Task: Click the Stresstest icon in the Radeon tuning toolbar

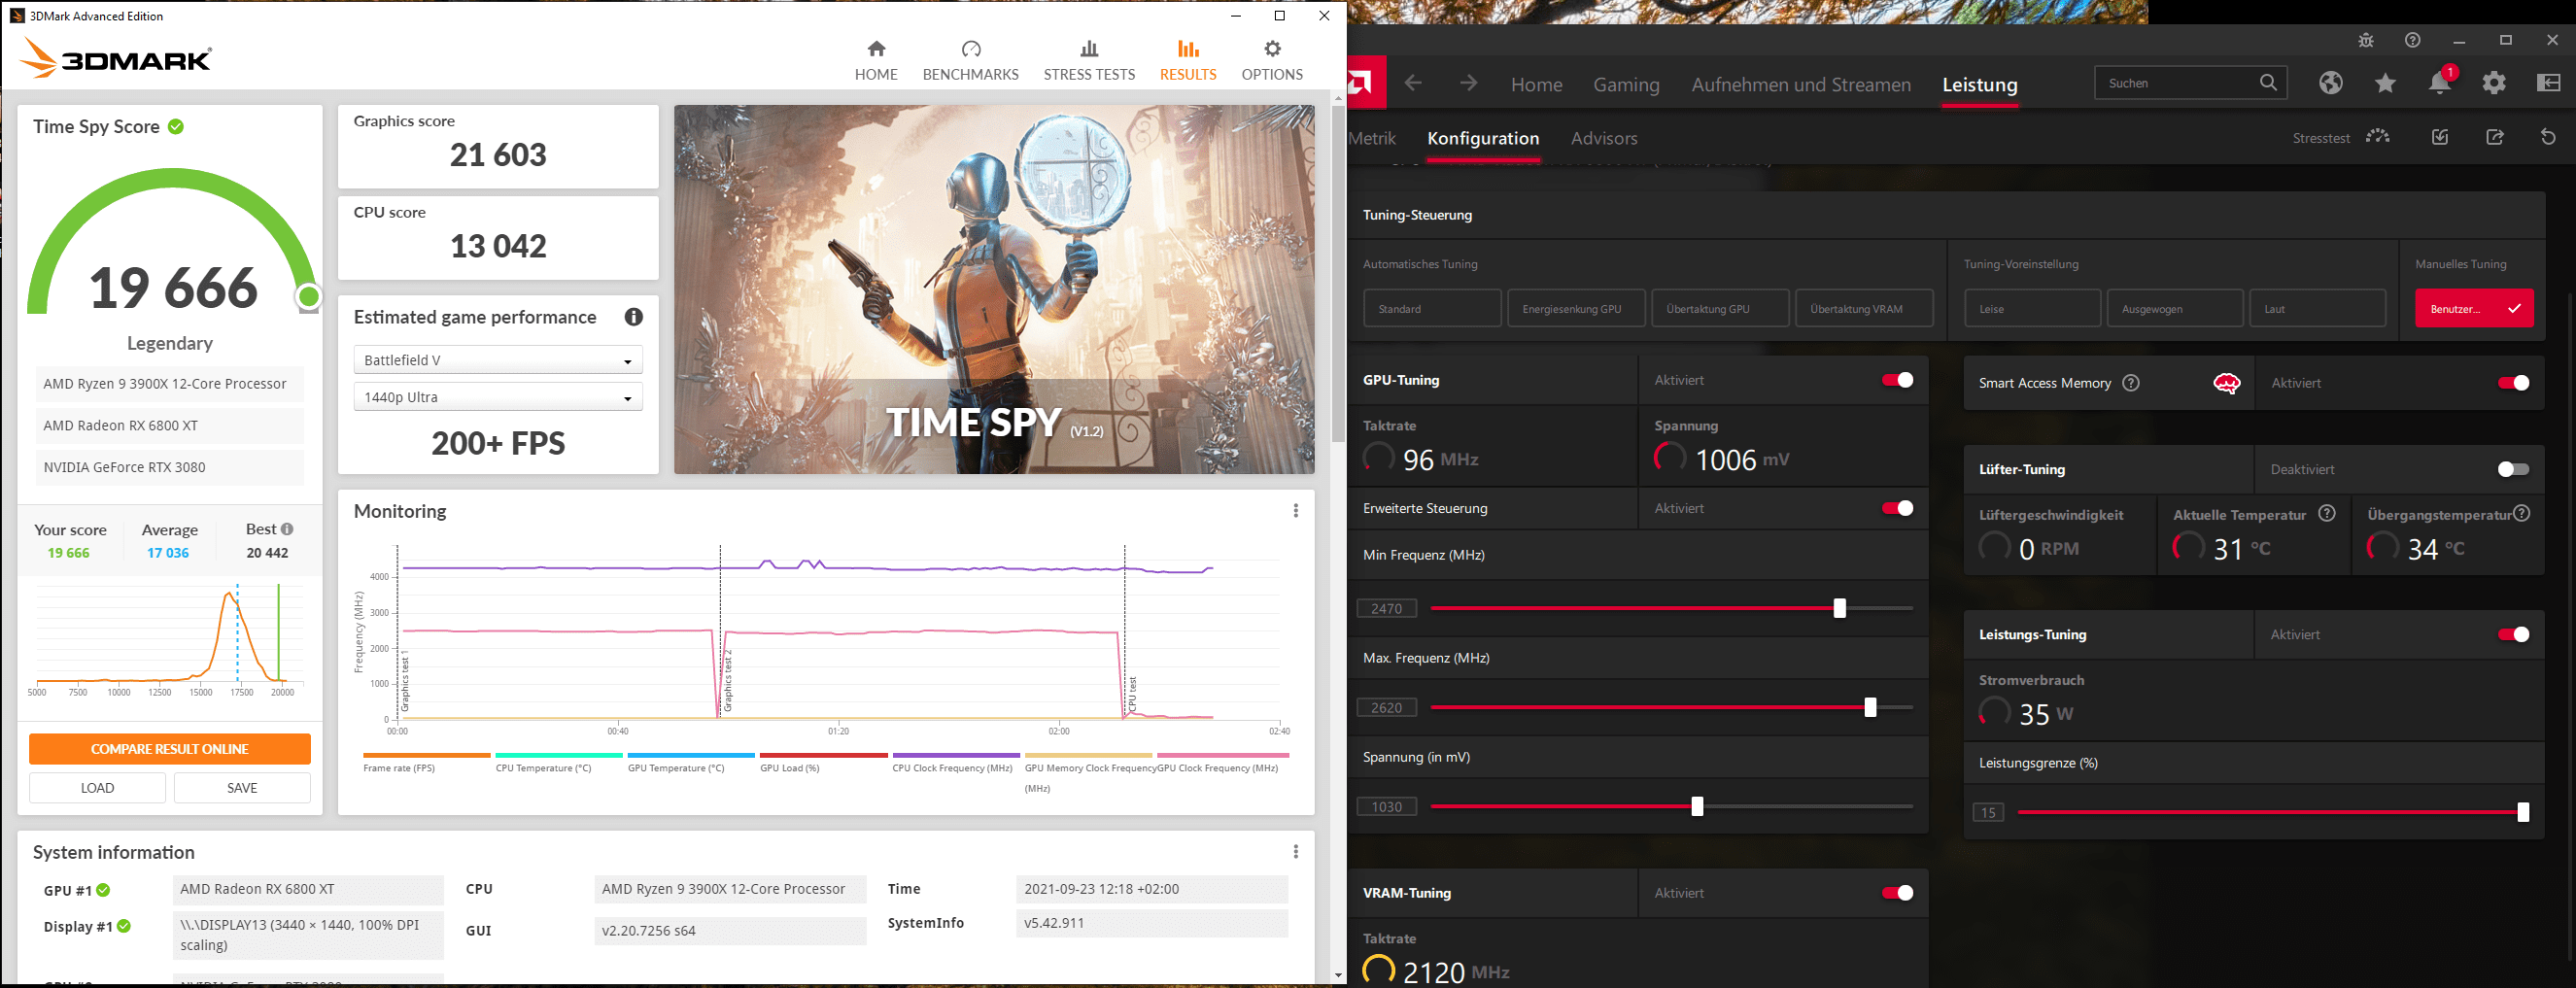Action: pyautogui.click(x=2377, y=137)
